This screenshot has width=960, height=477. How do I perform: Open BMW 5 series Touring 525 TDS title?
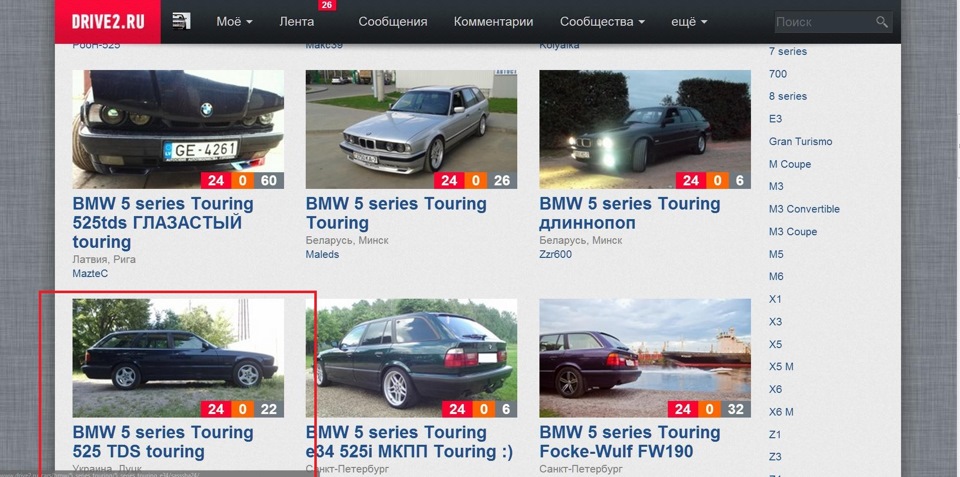(163, 442)
